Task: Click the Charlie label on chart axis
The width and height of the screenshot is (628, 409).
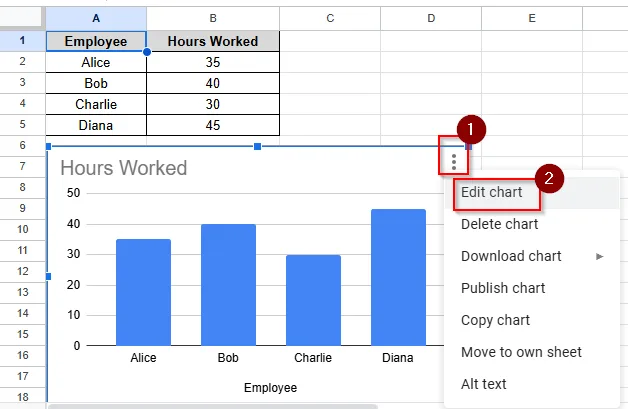Action: pos(313,357)
